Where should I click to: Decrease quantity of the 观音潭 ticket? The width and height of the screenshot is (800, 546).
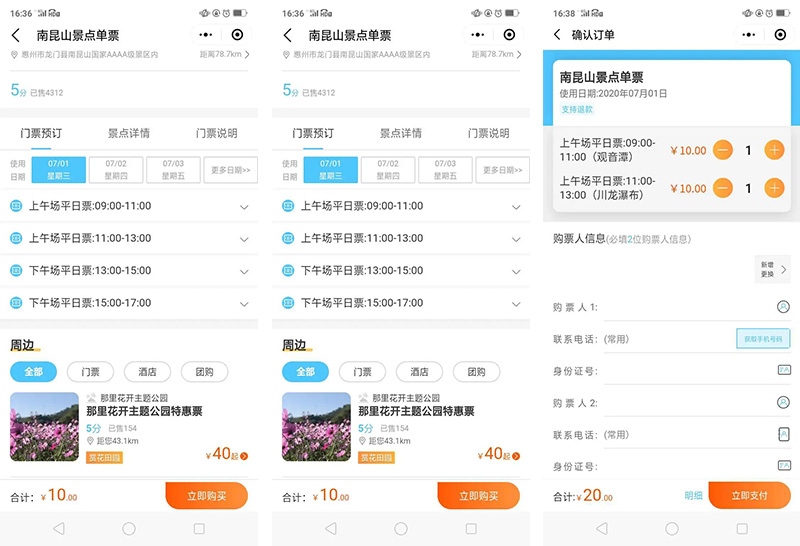(723, 150)
